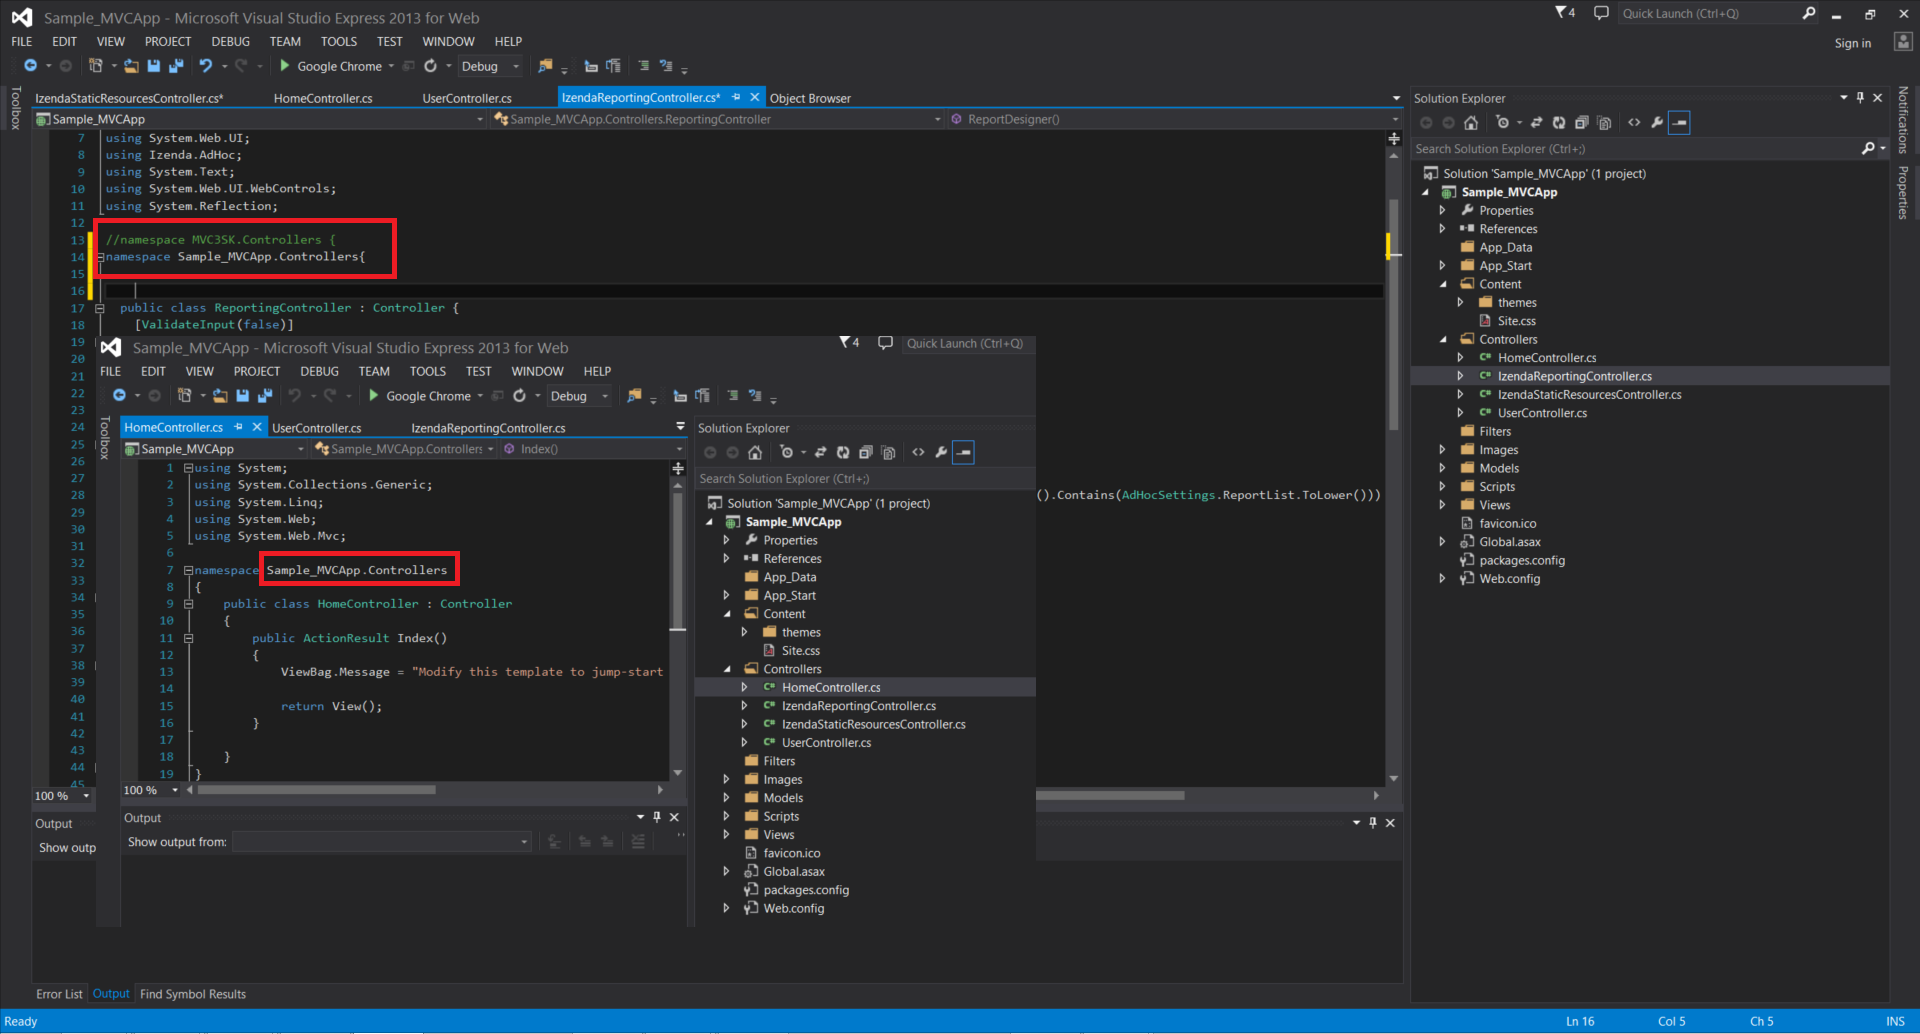This screenshot has height=1034, width=1920.
Task: Open the Debug configuration dropdown in main toolbar
Action: 490,66
